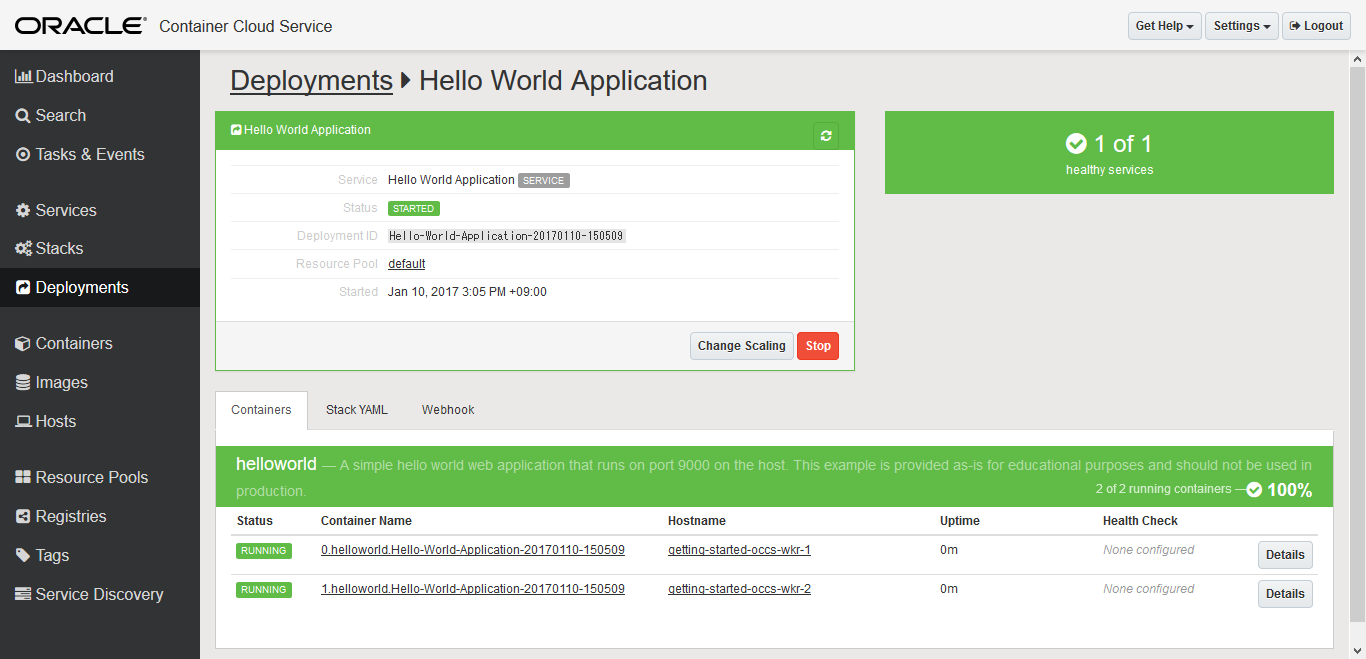The image size is (1366, 659).
Task: Go to Tags page
Action: tap(100, 556)
